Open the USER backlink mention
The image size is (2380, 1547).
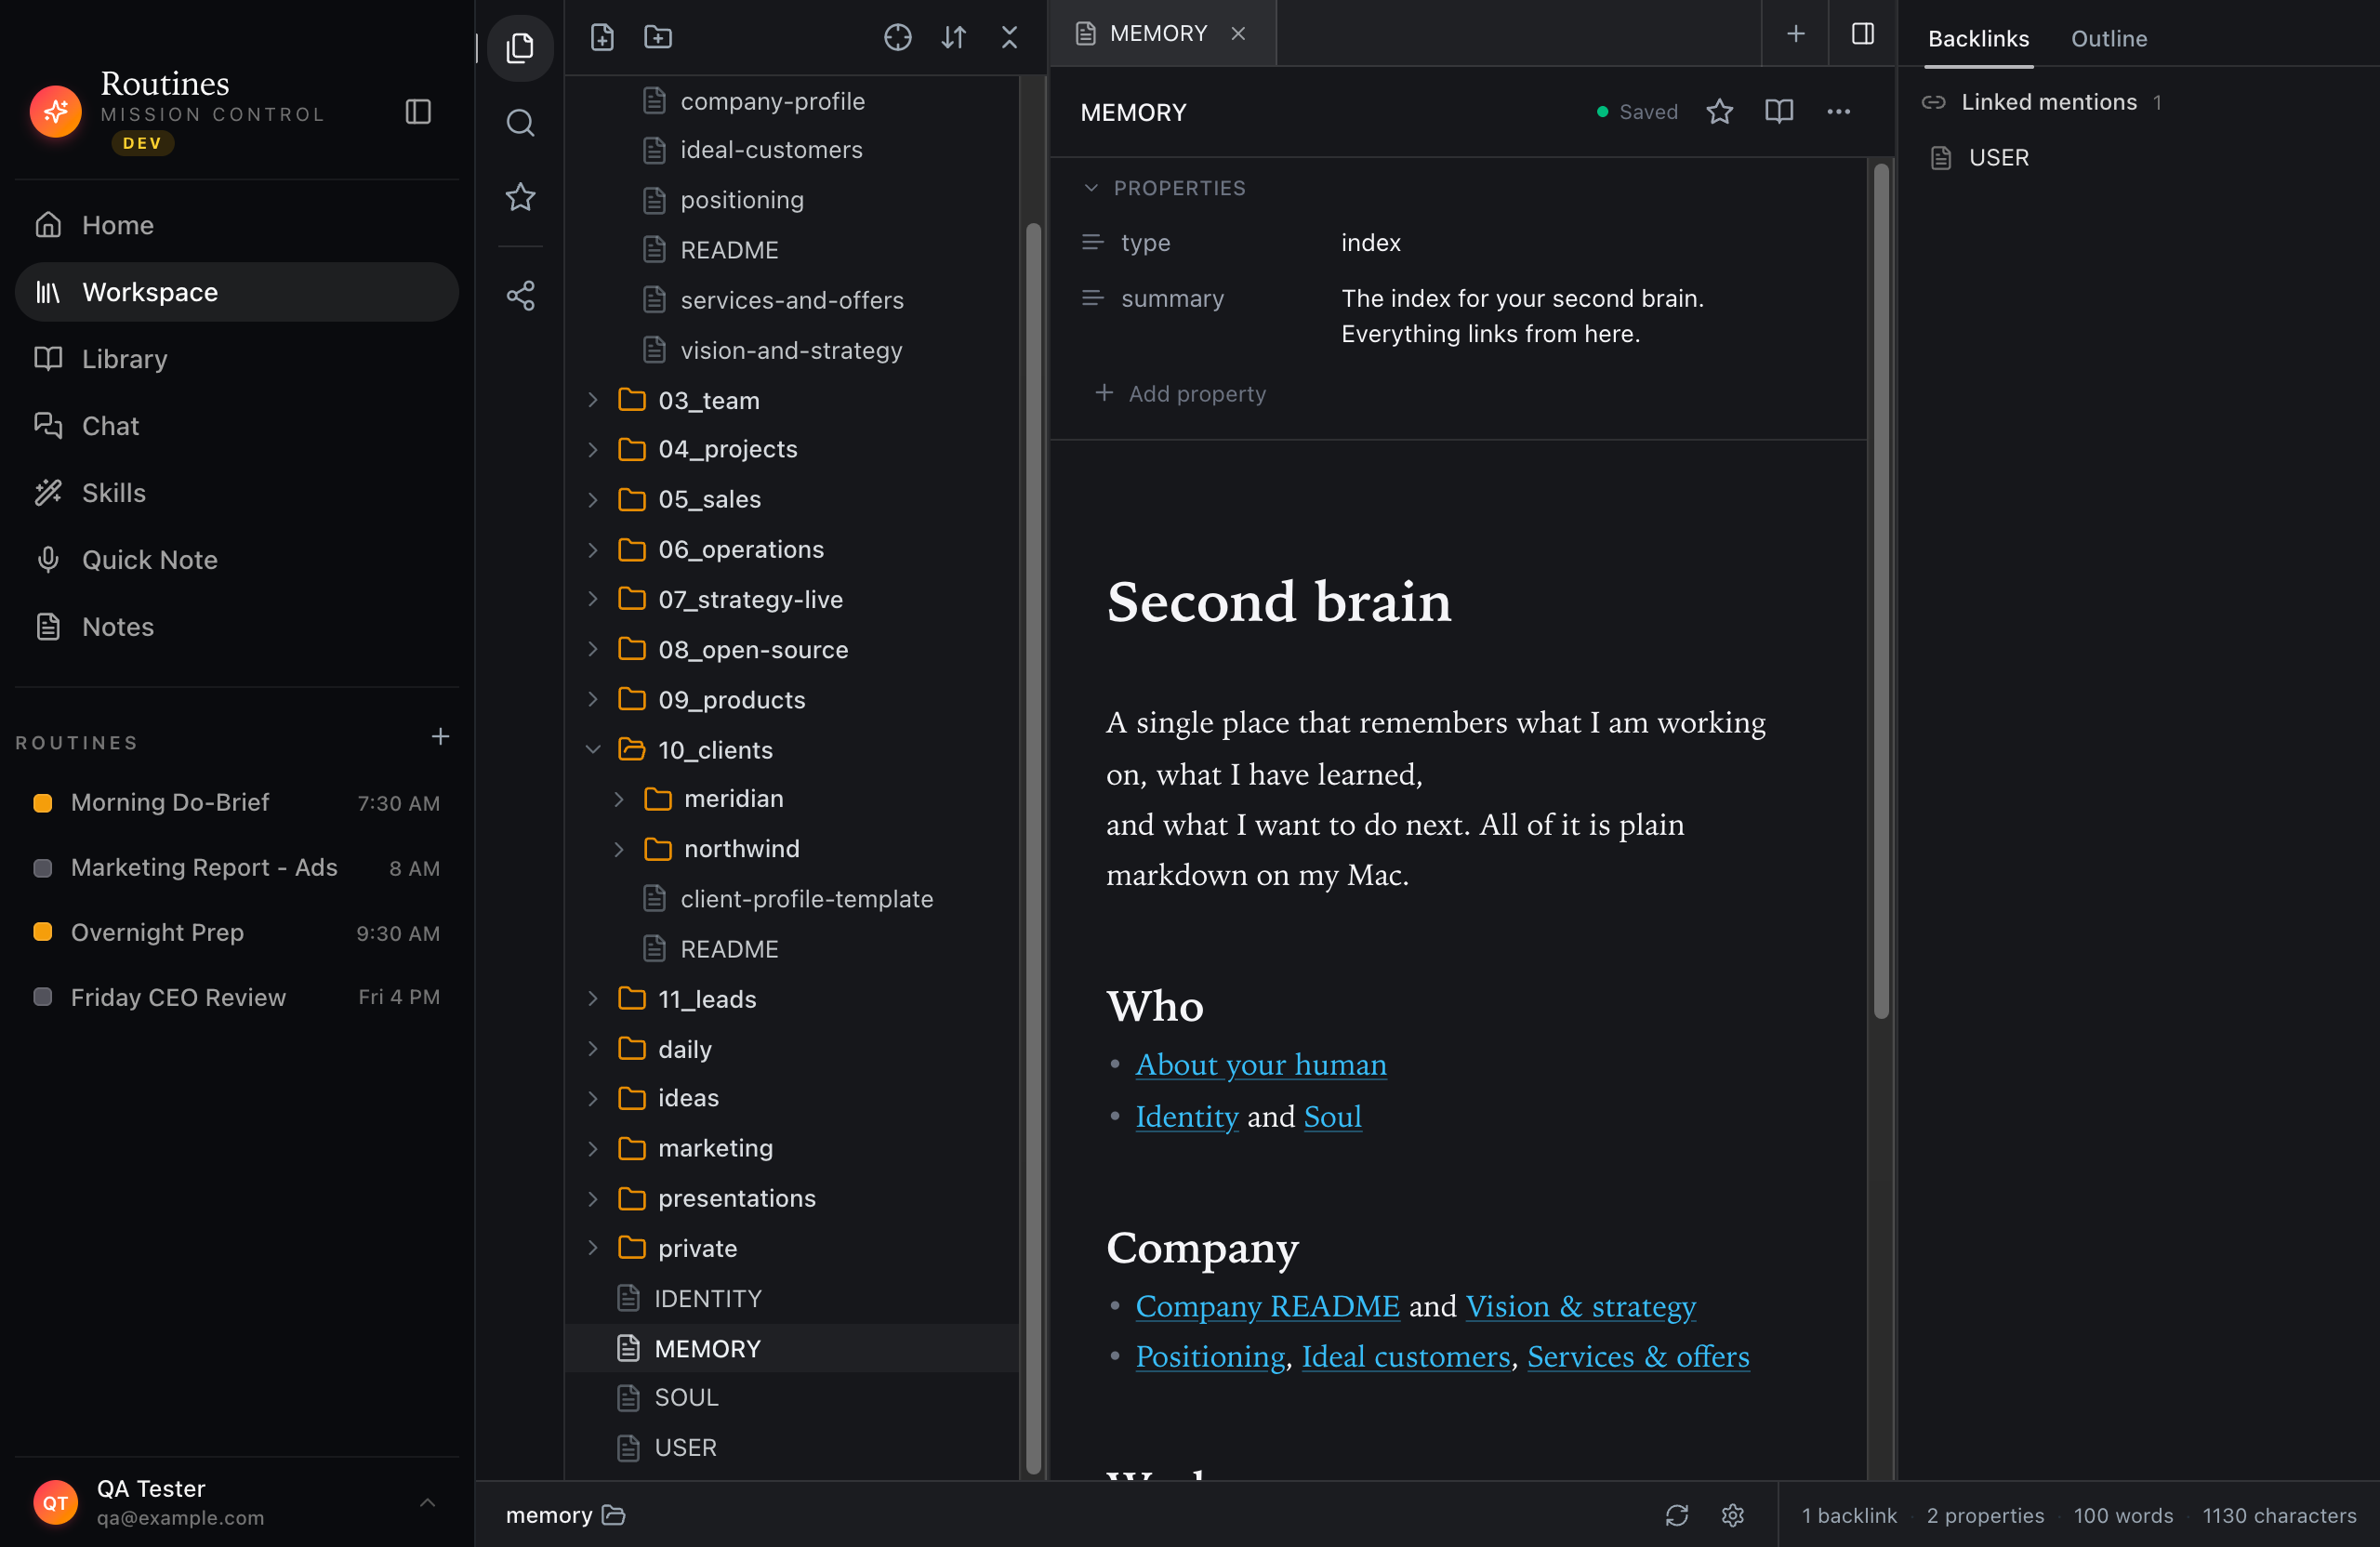point(1998,158)
